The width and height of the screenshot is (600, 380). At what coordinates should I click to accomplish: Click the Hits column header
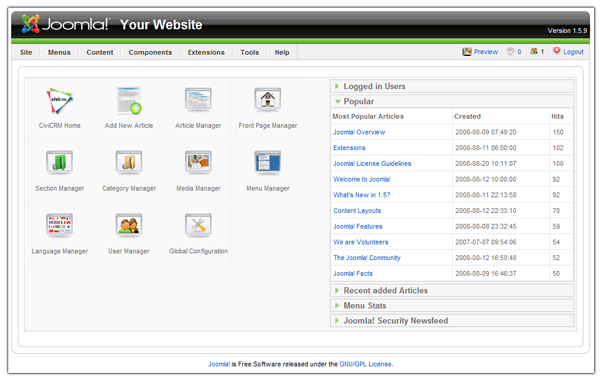coord(558,116)
